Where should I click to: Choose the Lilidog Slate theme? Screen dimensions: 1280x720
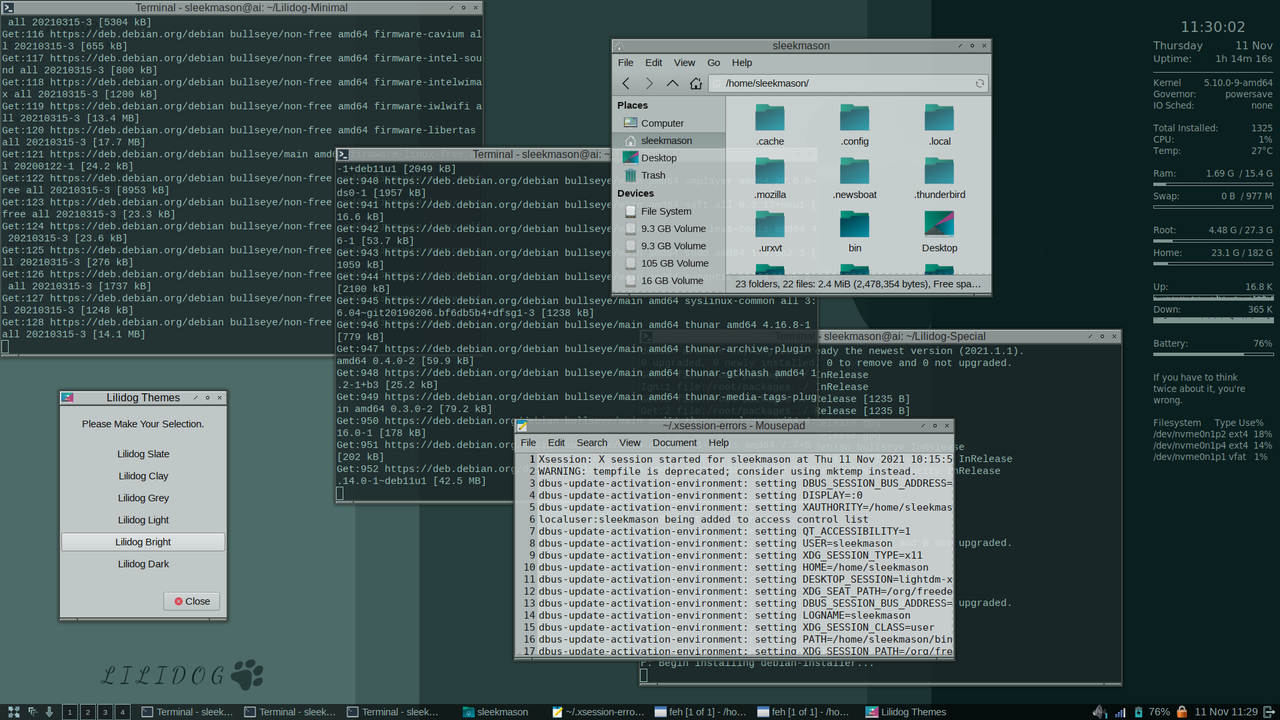point(143,454)
